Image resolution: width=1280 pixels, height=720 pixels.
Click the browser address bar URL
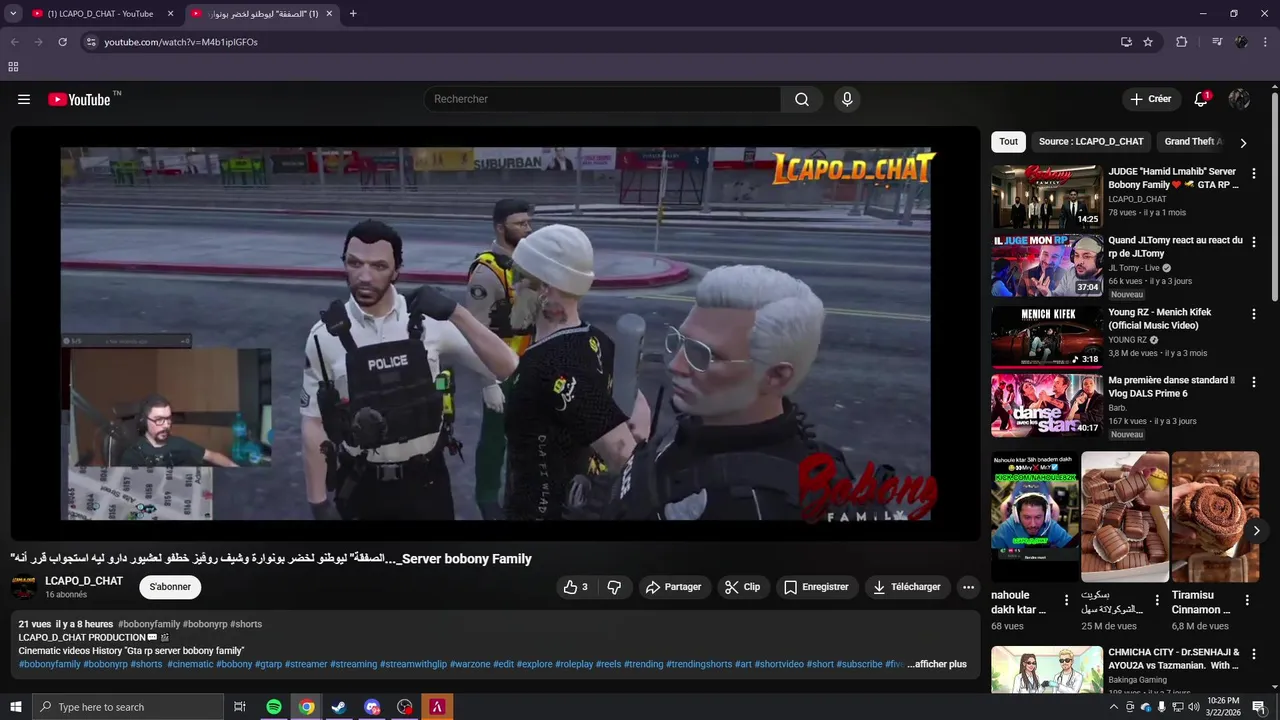[181, 42]
